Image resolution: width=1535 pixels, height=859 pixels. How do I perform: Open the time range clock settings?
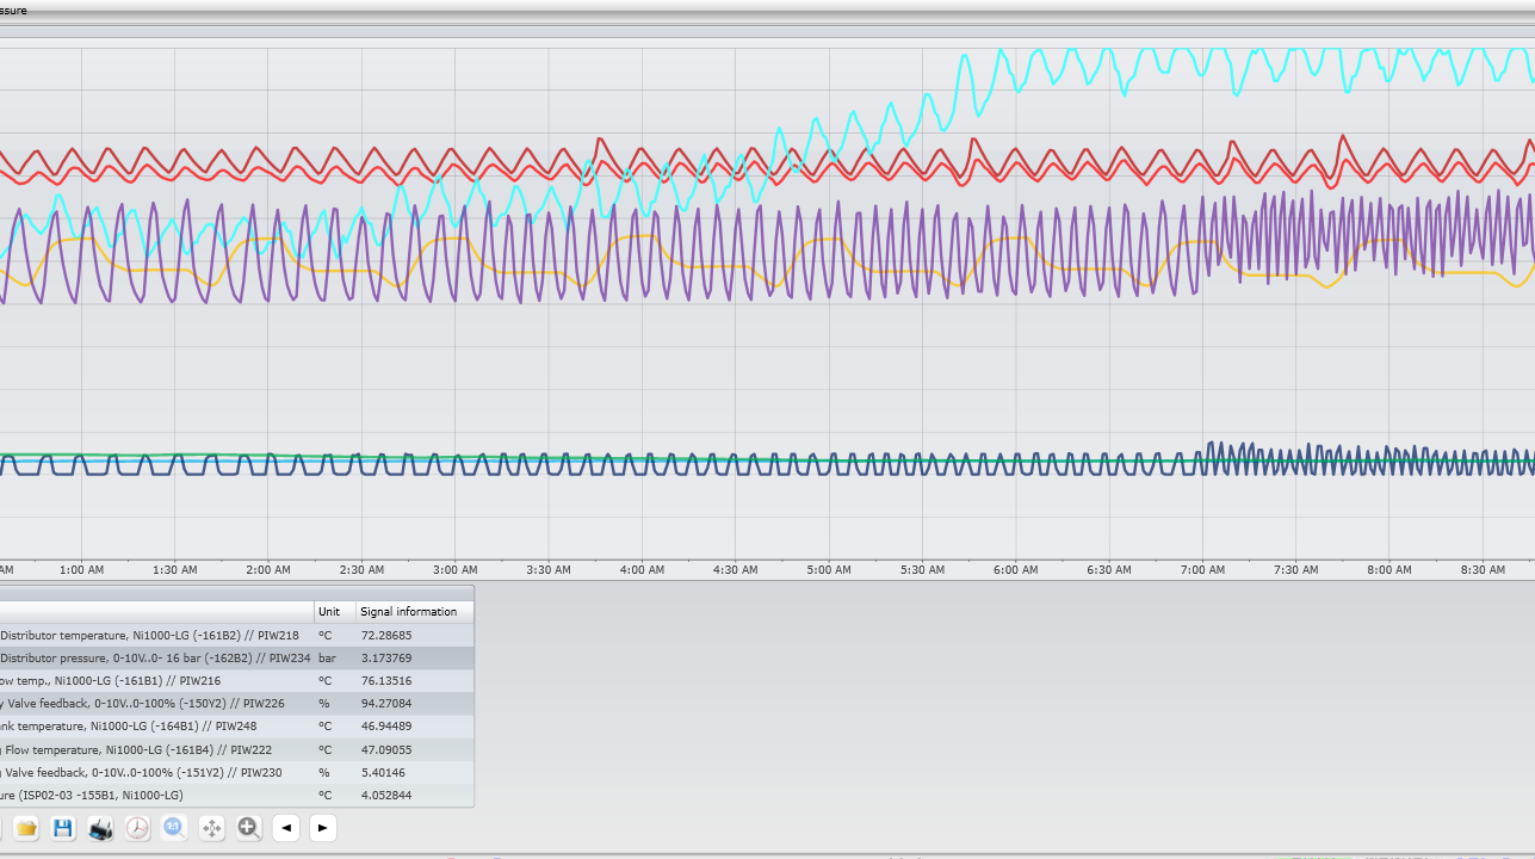(136, 828)
